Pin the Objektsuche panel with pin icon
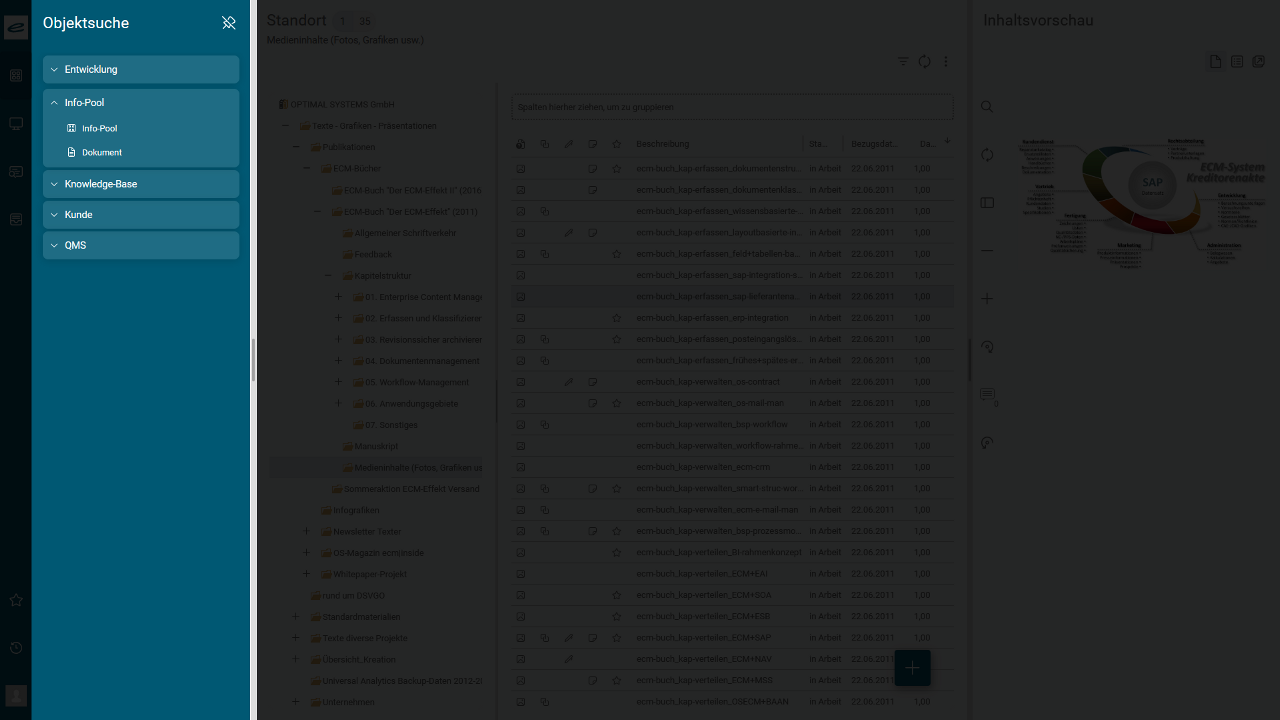This screenshot has width=1280, height=720. [229, 23]
